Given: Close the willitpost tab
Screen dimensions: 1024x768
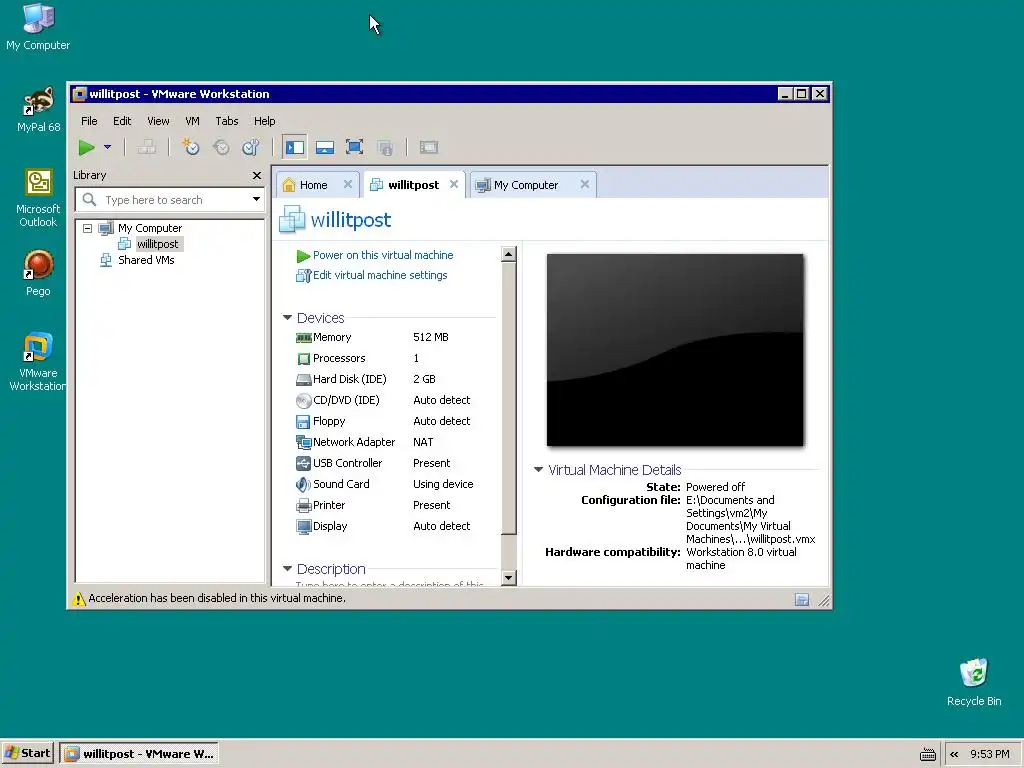Looking at the screenshot, I should 454,184.
